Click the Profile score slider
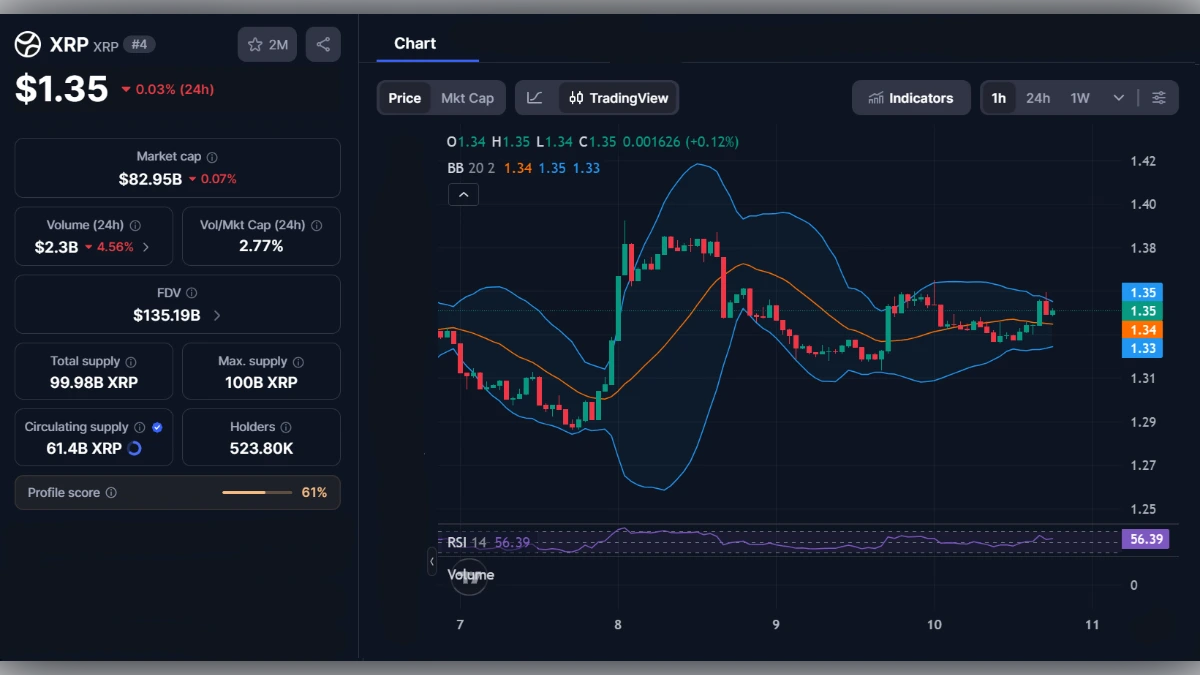Image resolution: width=1200 pixels, height=675 pixels. (256, 492)
